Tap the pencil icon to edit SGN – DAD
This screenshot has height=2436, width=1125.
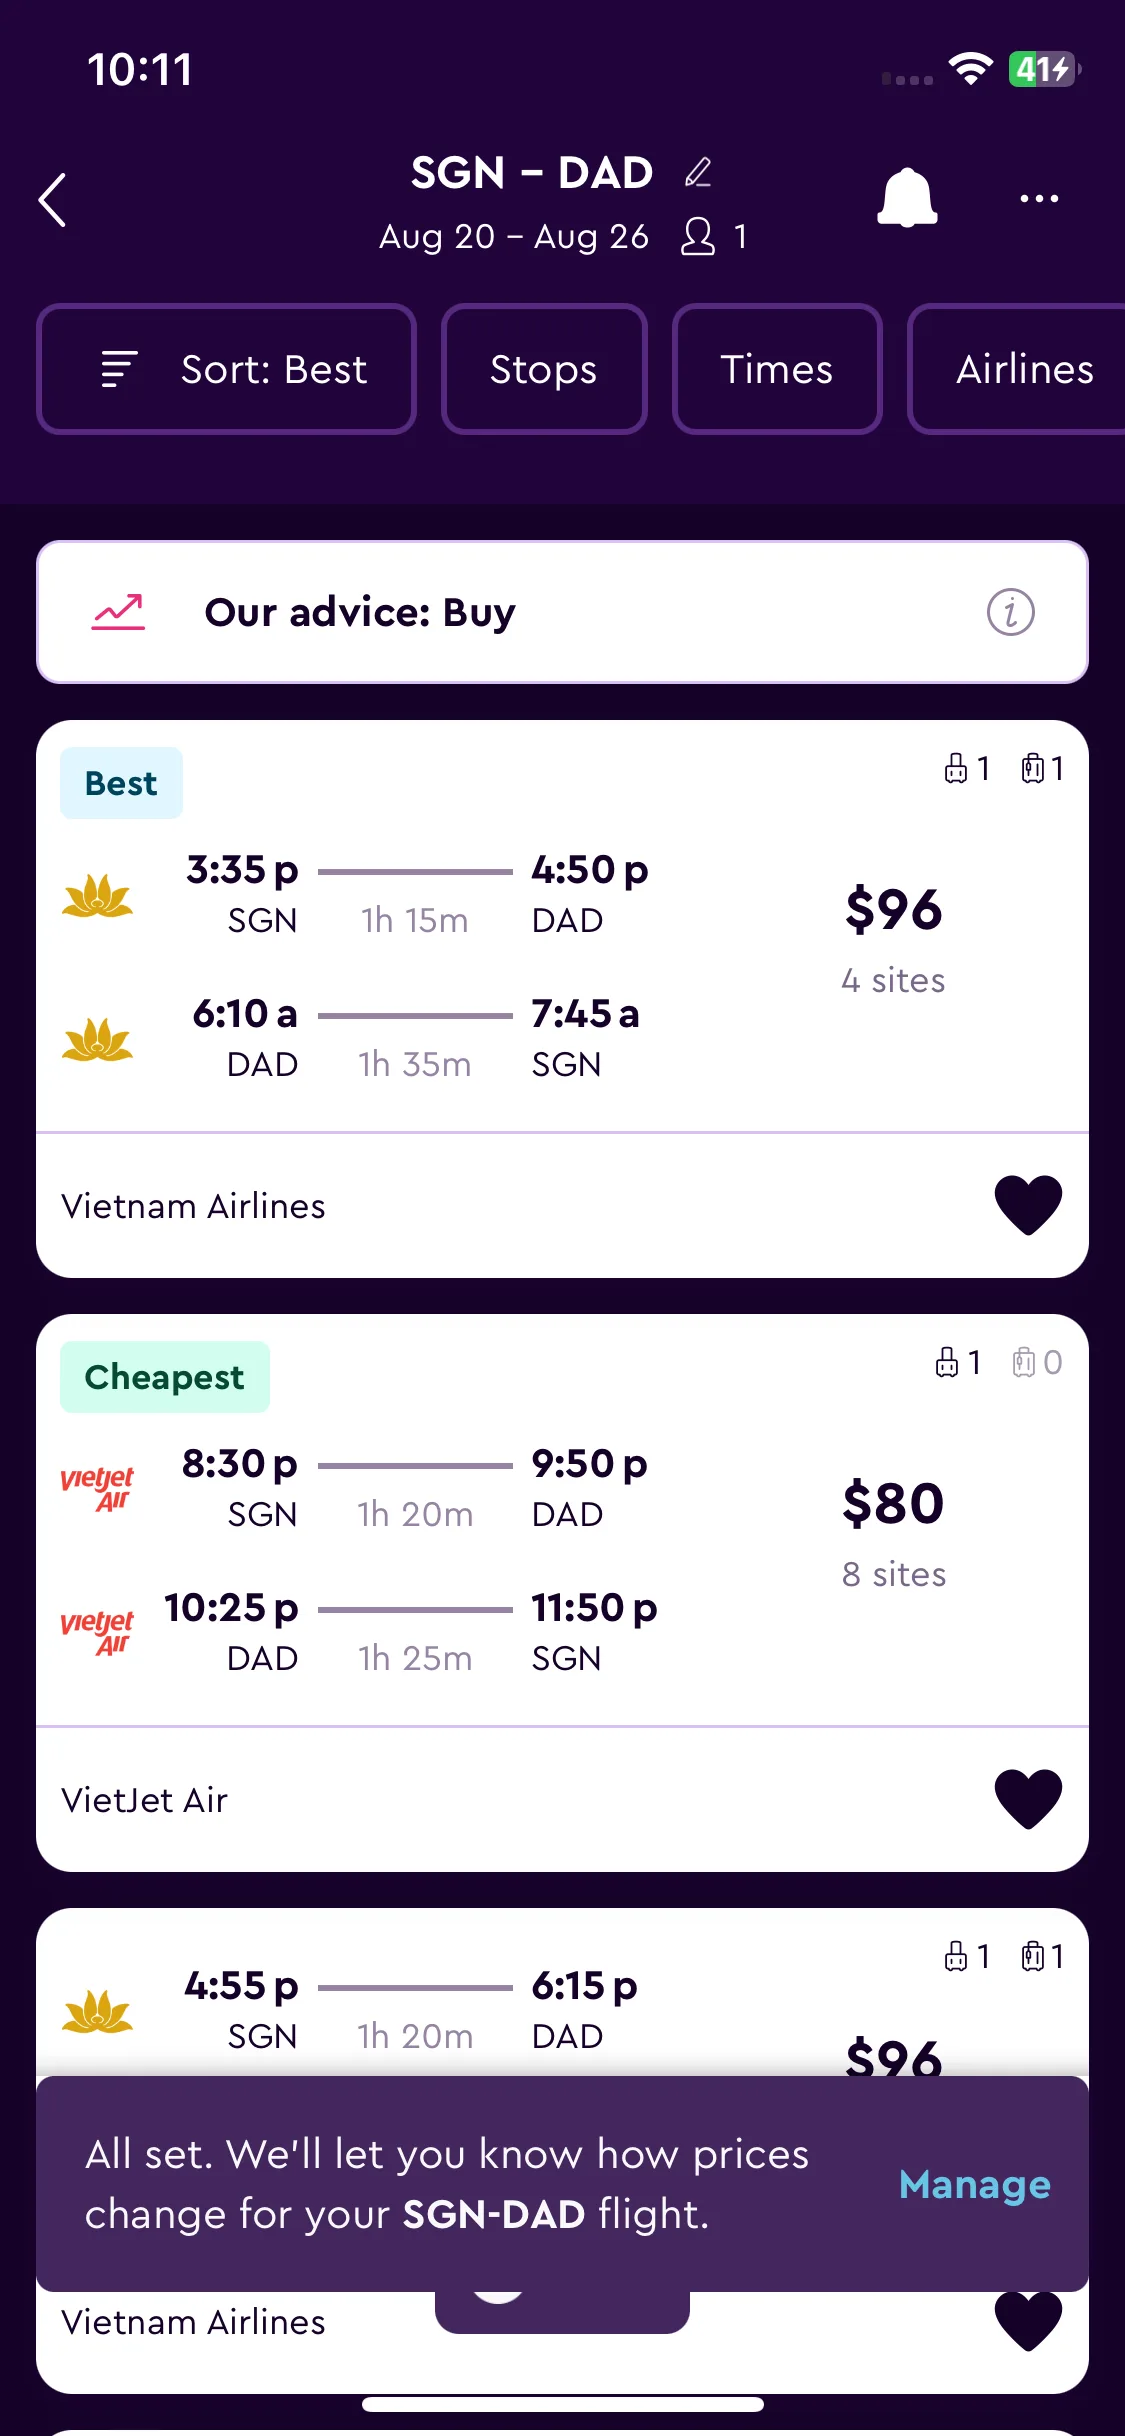(x=698, y=173)
